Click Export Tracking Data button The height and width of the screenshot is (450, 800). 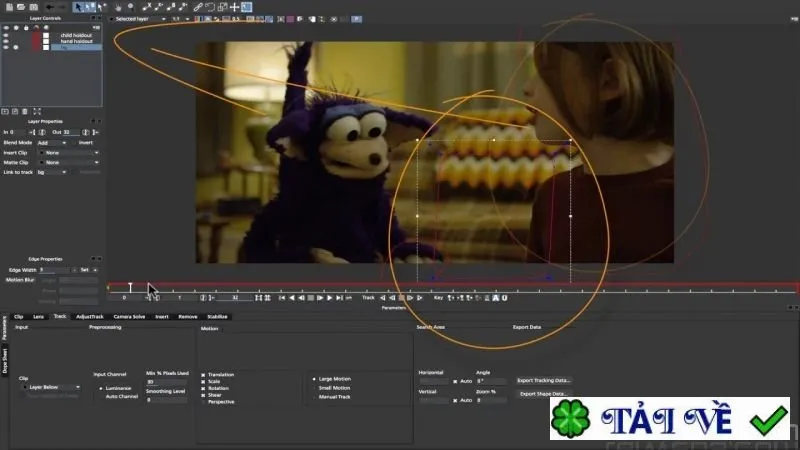pyautogui.click(x=544, y=381)
